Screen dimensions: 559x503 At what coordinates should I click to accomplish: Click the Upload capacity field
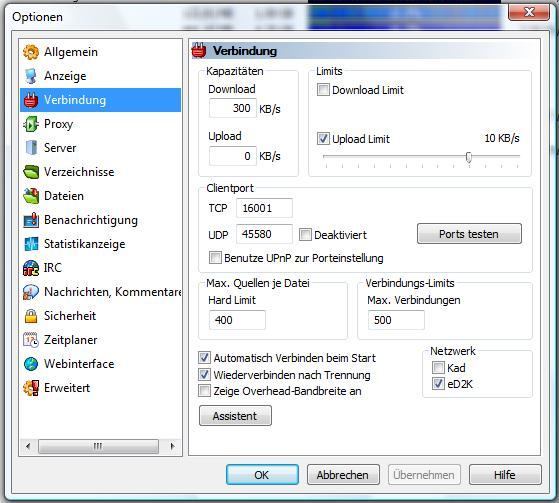point(233,156)
